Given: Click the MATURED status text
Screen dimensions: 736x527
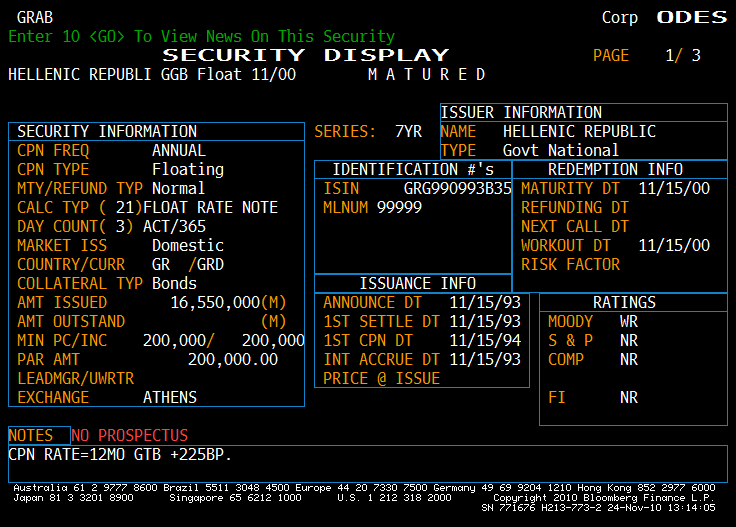Looking at the screenshot, I should [426, 74].
